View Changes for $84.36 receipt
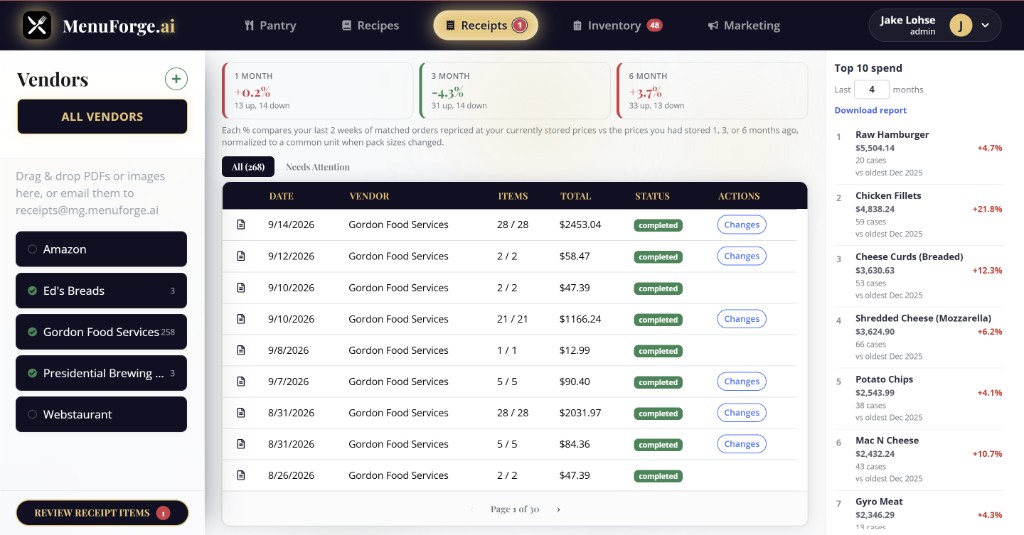 point(741,444)
